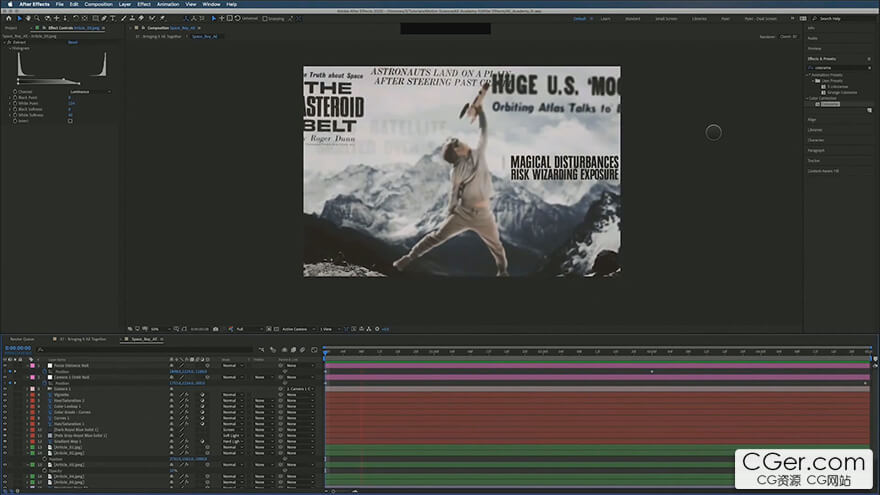Select the Roto Brush tool
This screenshot has height=495, width=880.
pos(152,19)
